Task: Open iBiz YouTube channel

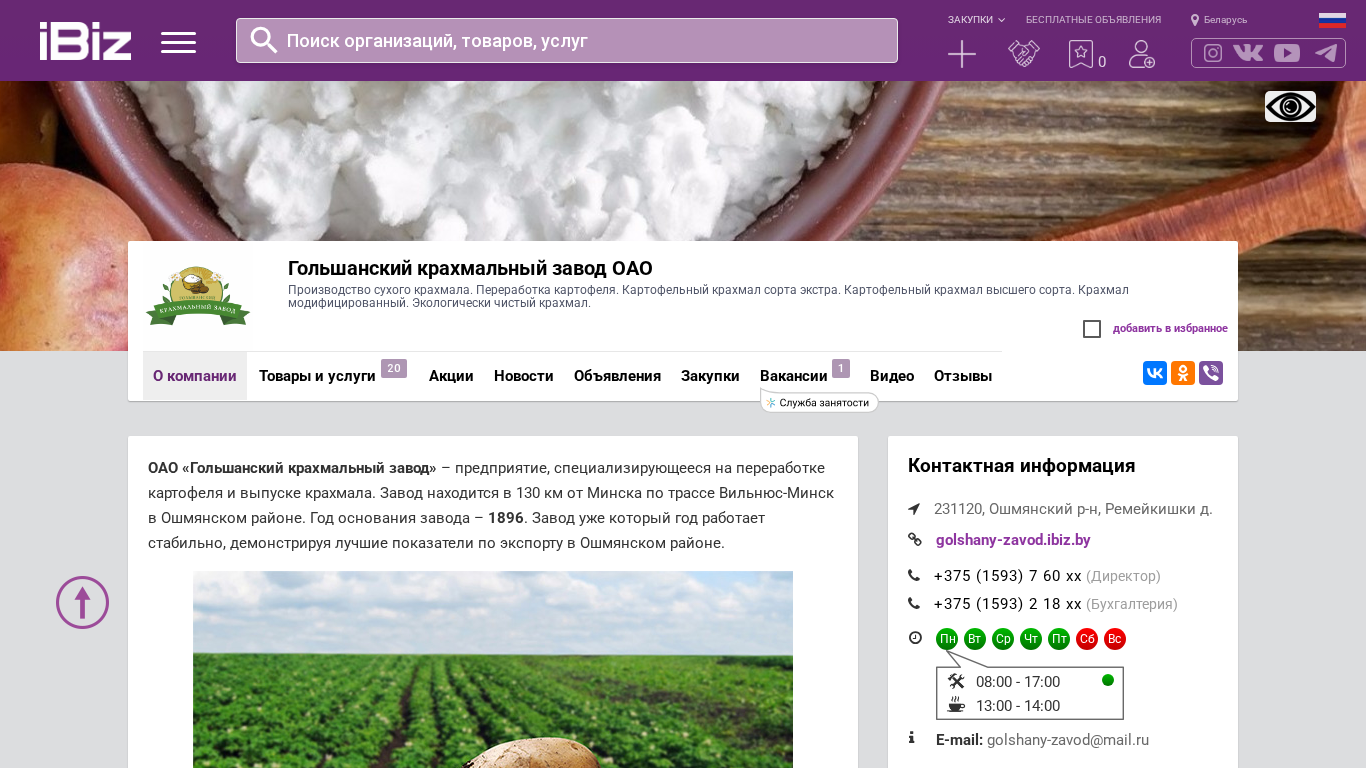Action: pos(1287,53)
